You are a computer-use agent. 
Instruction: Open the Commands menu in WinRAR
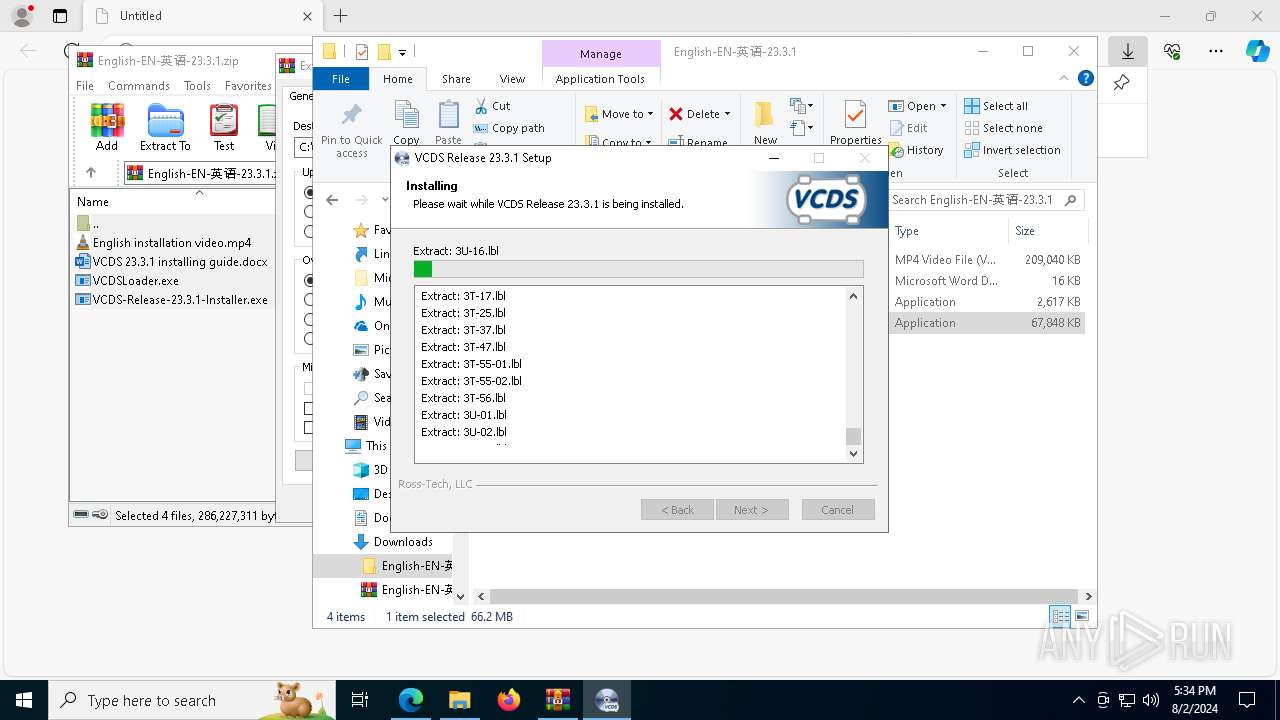click(x=139, y=86)
